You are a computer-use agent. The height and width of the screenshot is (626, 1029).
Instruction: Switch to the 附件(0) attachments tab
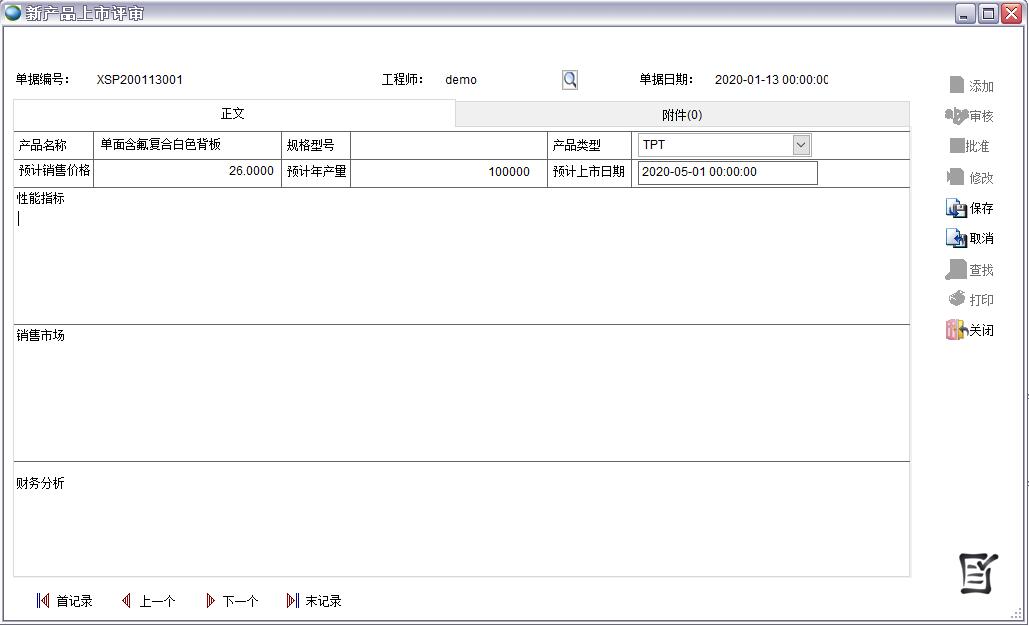(x=682, y=115)
